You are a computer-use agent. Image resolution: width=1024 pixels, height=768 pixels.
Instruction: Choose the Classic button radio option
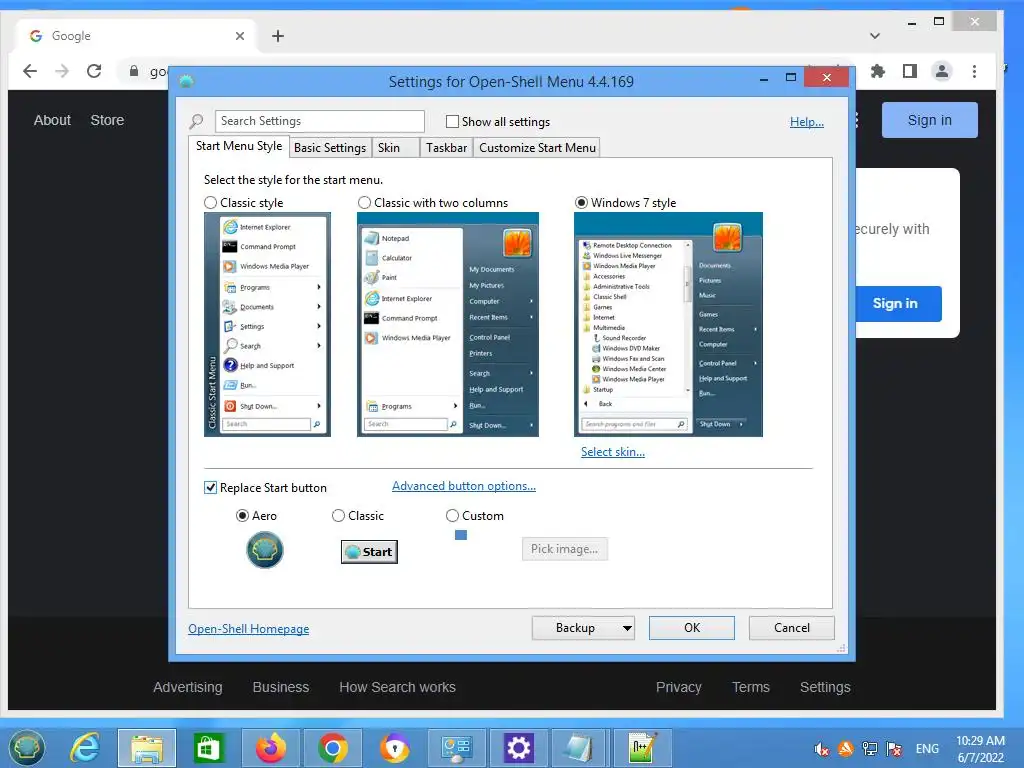[338, 516]
